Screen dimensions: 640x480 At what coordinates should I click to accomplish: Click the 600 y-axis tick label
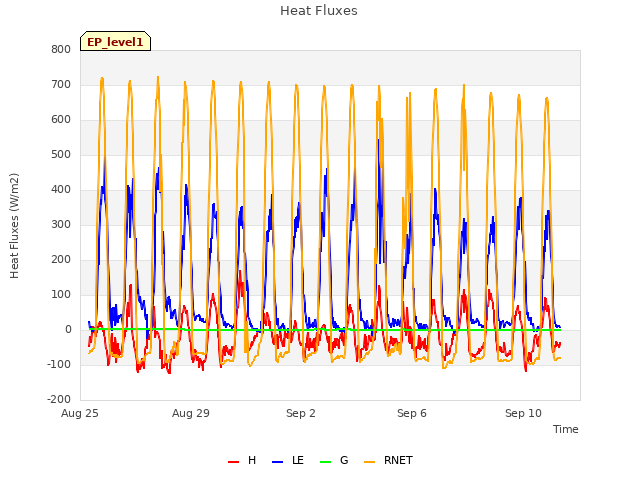(x=61, y=120)
